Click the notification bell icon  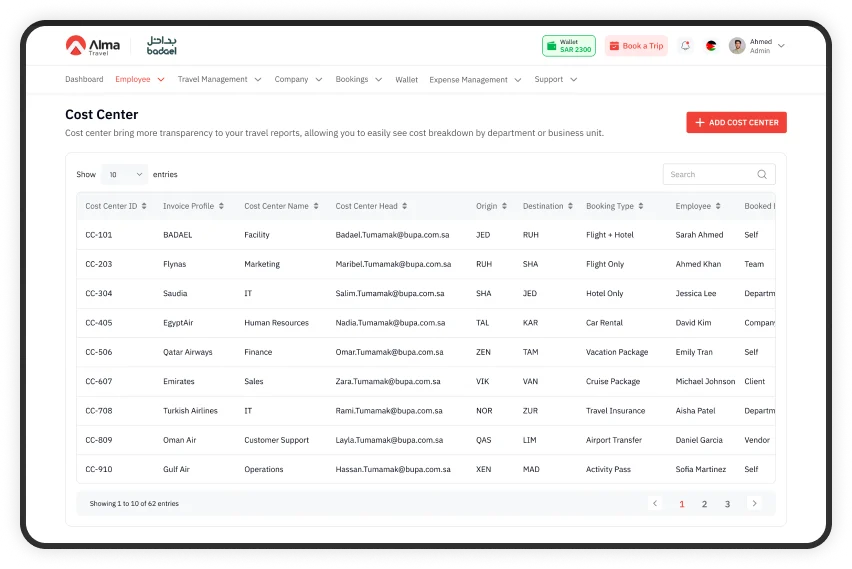685,46
